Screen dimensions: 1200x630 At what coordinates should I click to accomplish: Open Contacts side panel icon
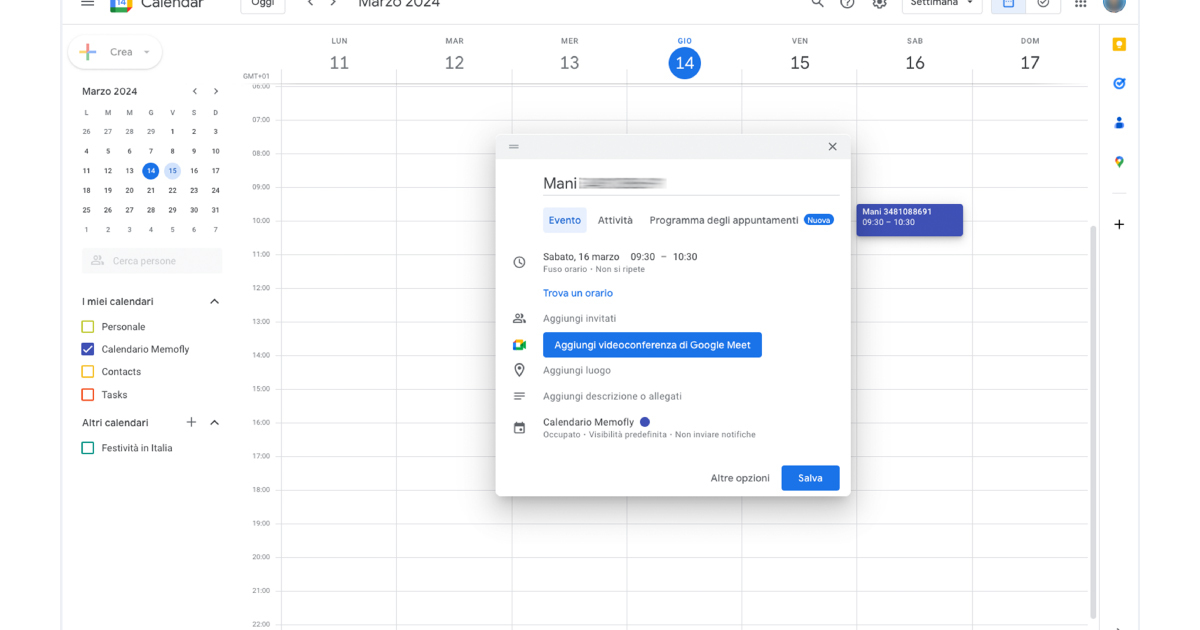pos(1119,123)
